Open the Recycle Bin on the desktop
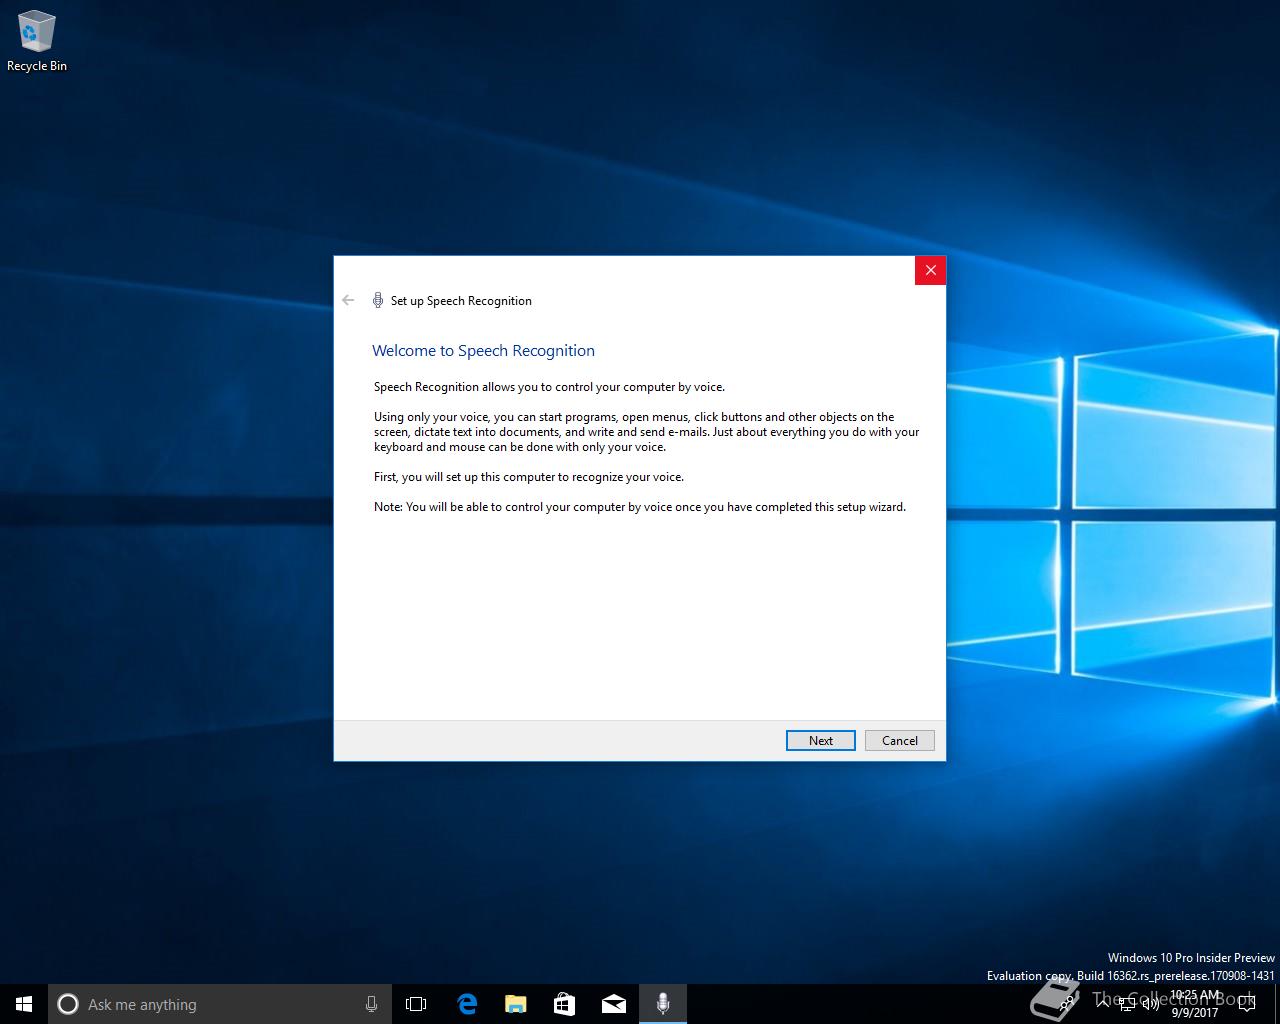 [x=37, y=42]
